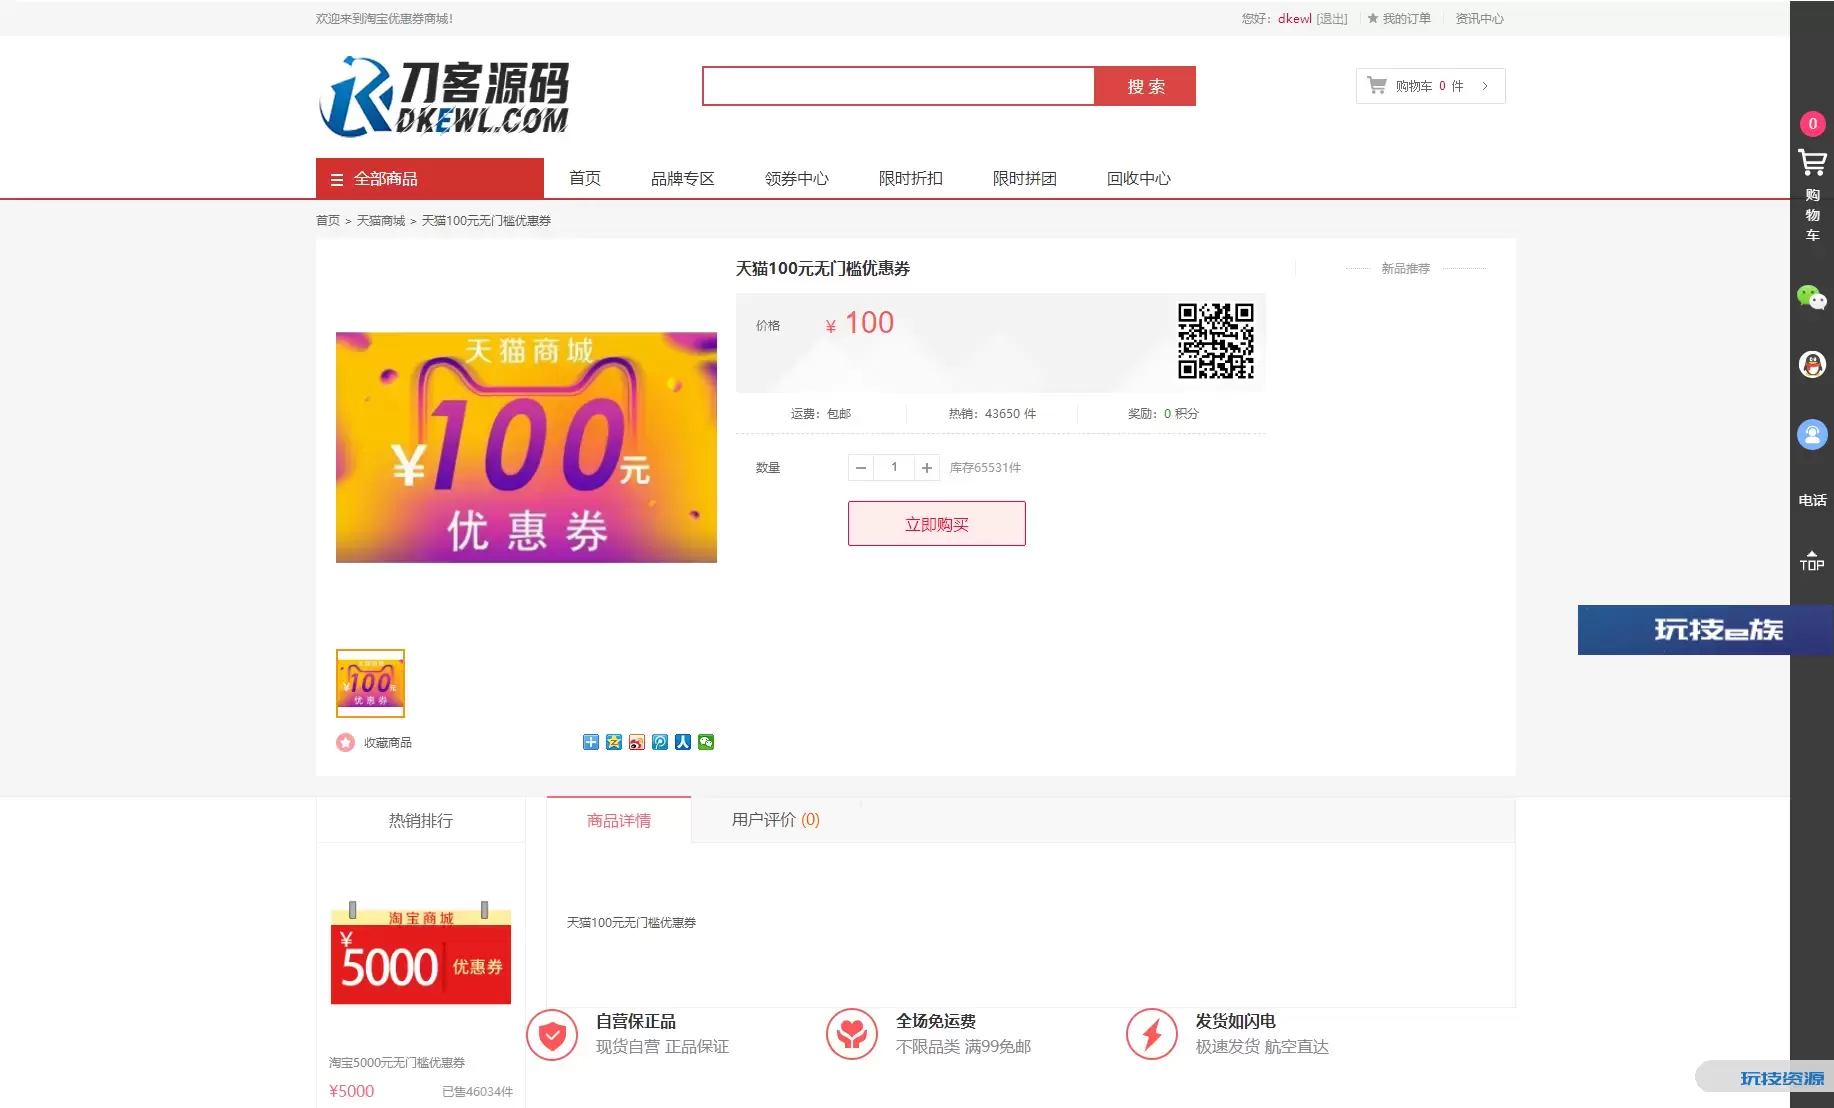Click the hamburger icon beside 全部商品
Viewport: 1834px width, 1108px height.
337,180
